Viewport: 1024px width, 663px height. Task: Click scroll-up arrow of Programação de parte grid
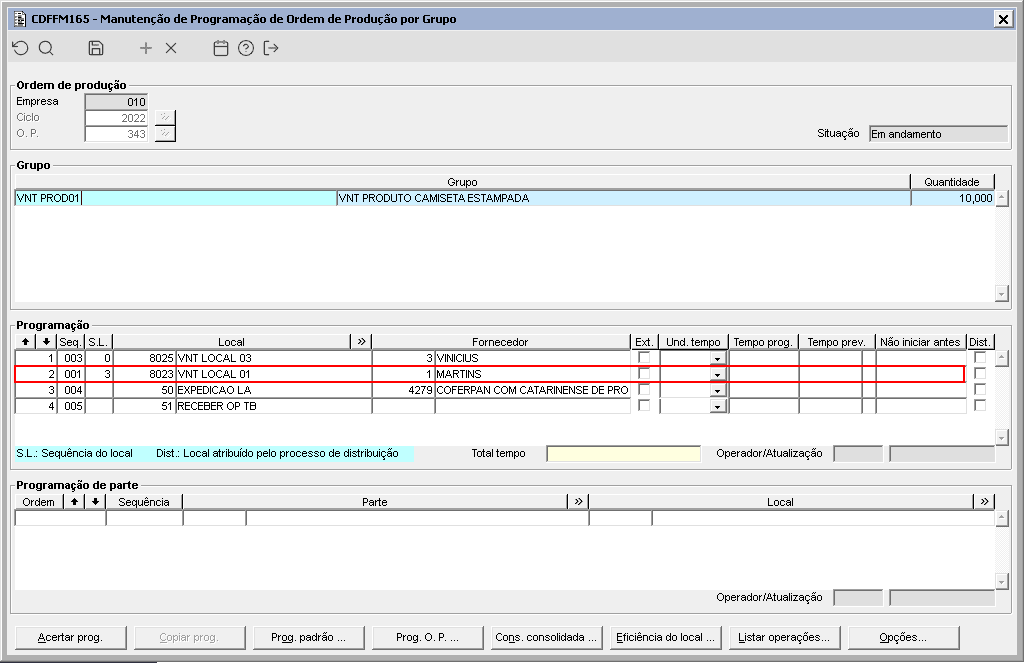click(1002, 518)
